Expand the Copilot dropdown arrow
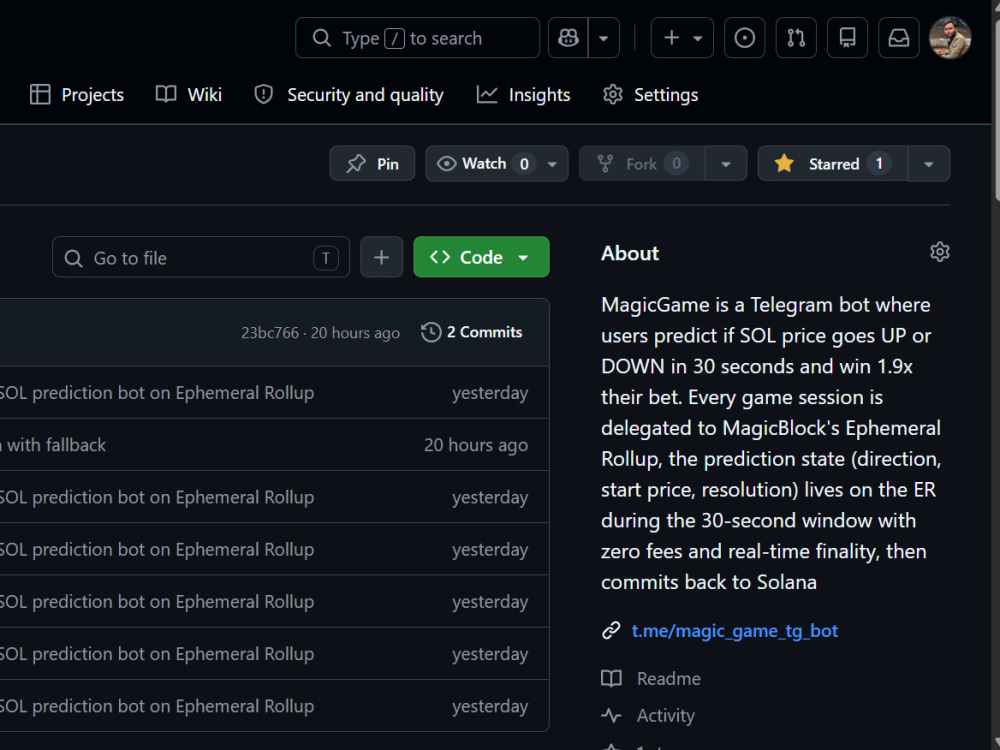The image size is (1000, 750). pos(603,38)
